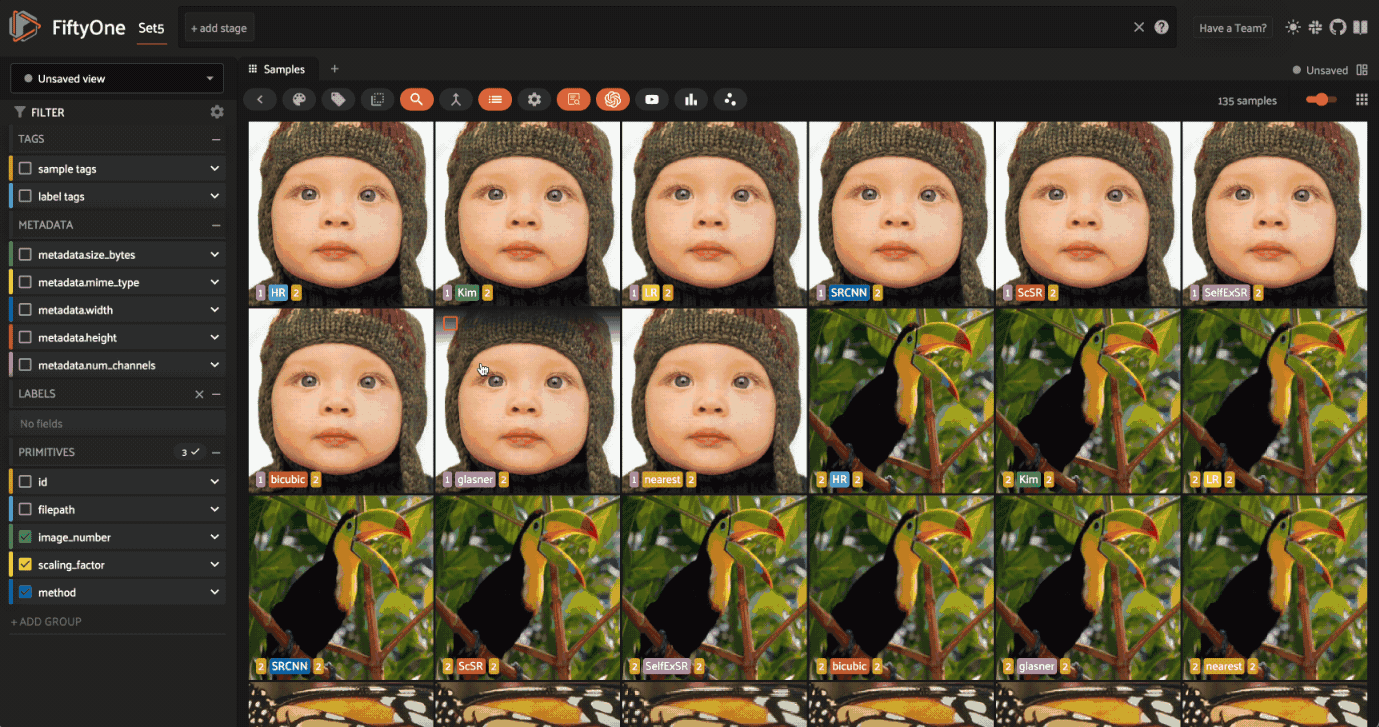1379x727 pixels.
Task: Click + ADD GROUP in sidebar
Action: [46, 622]
